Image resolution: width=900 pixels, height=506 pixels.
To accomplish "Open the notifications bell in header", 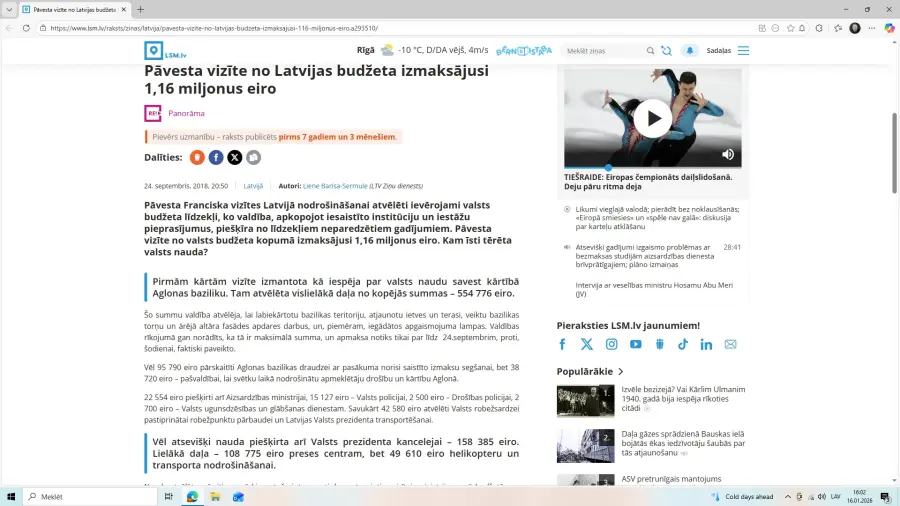I will pos(689,51).
